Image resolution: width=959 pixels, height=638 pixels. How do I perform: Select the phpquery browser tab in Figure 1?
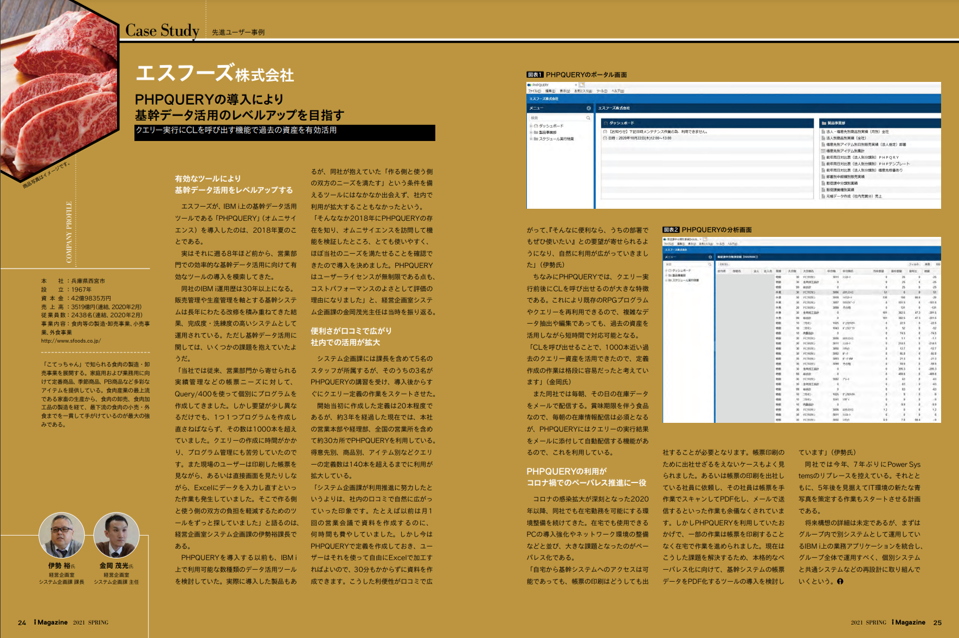click(x=552, y=85)
